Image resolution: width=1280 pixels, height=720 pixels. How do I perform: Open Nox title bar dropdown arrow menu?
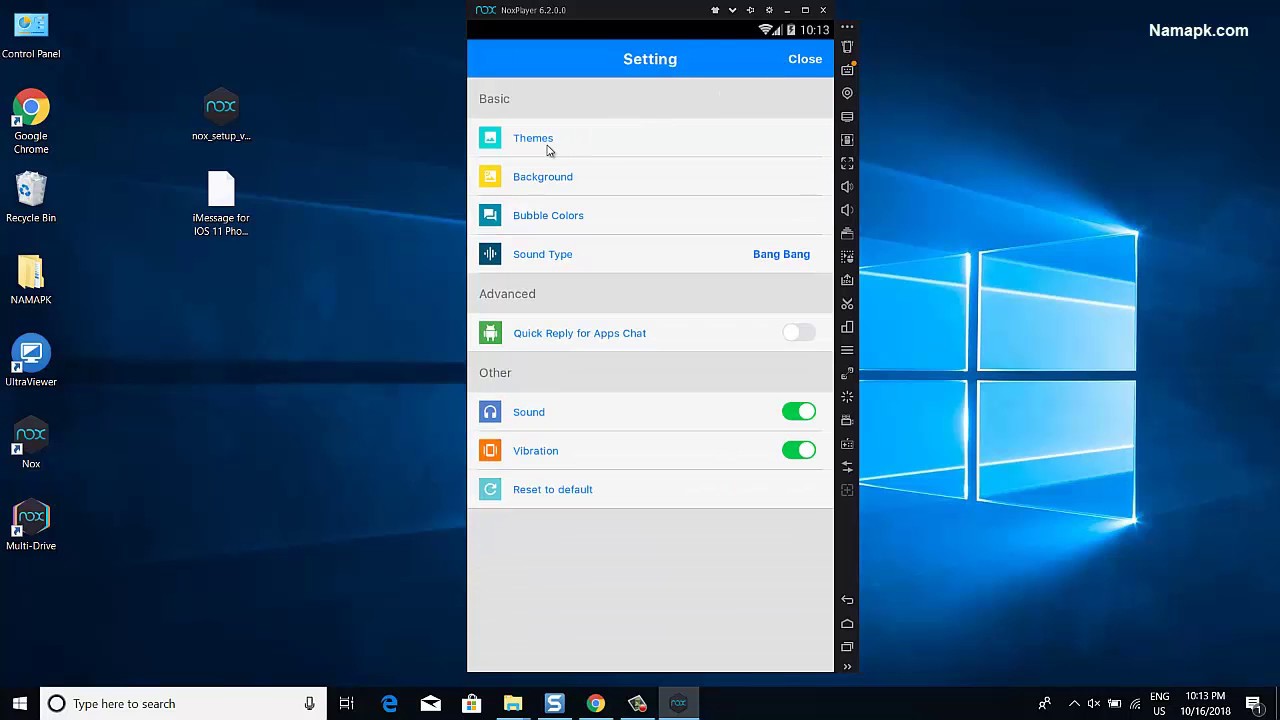tap(733, 10)
